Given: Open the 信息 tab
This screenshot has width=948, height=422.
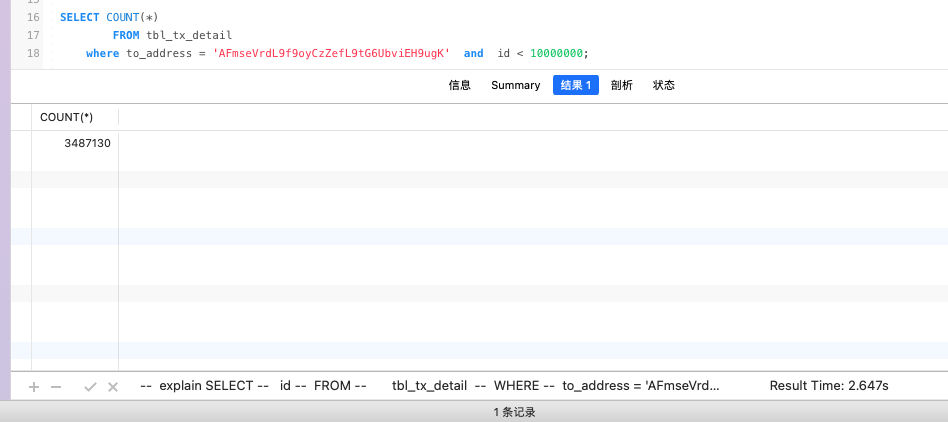Looking at the screenshot, I should pos(459,85).
